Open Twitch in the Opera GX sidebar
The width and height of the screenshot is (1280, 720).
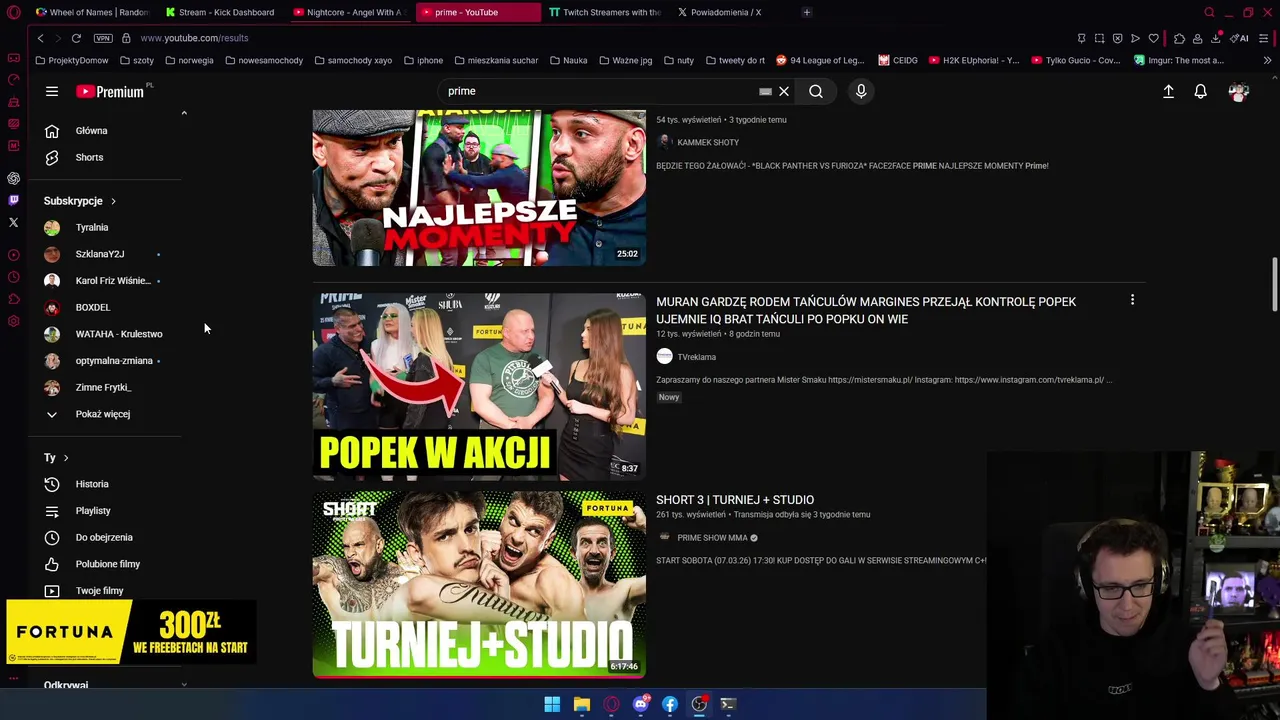(x=14, y=200)
